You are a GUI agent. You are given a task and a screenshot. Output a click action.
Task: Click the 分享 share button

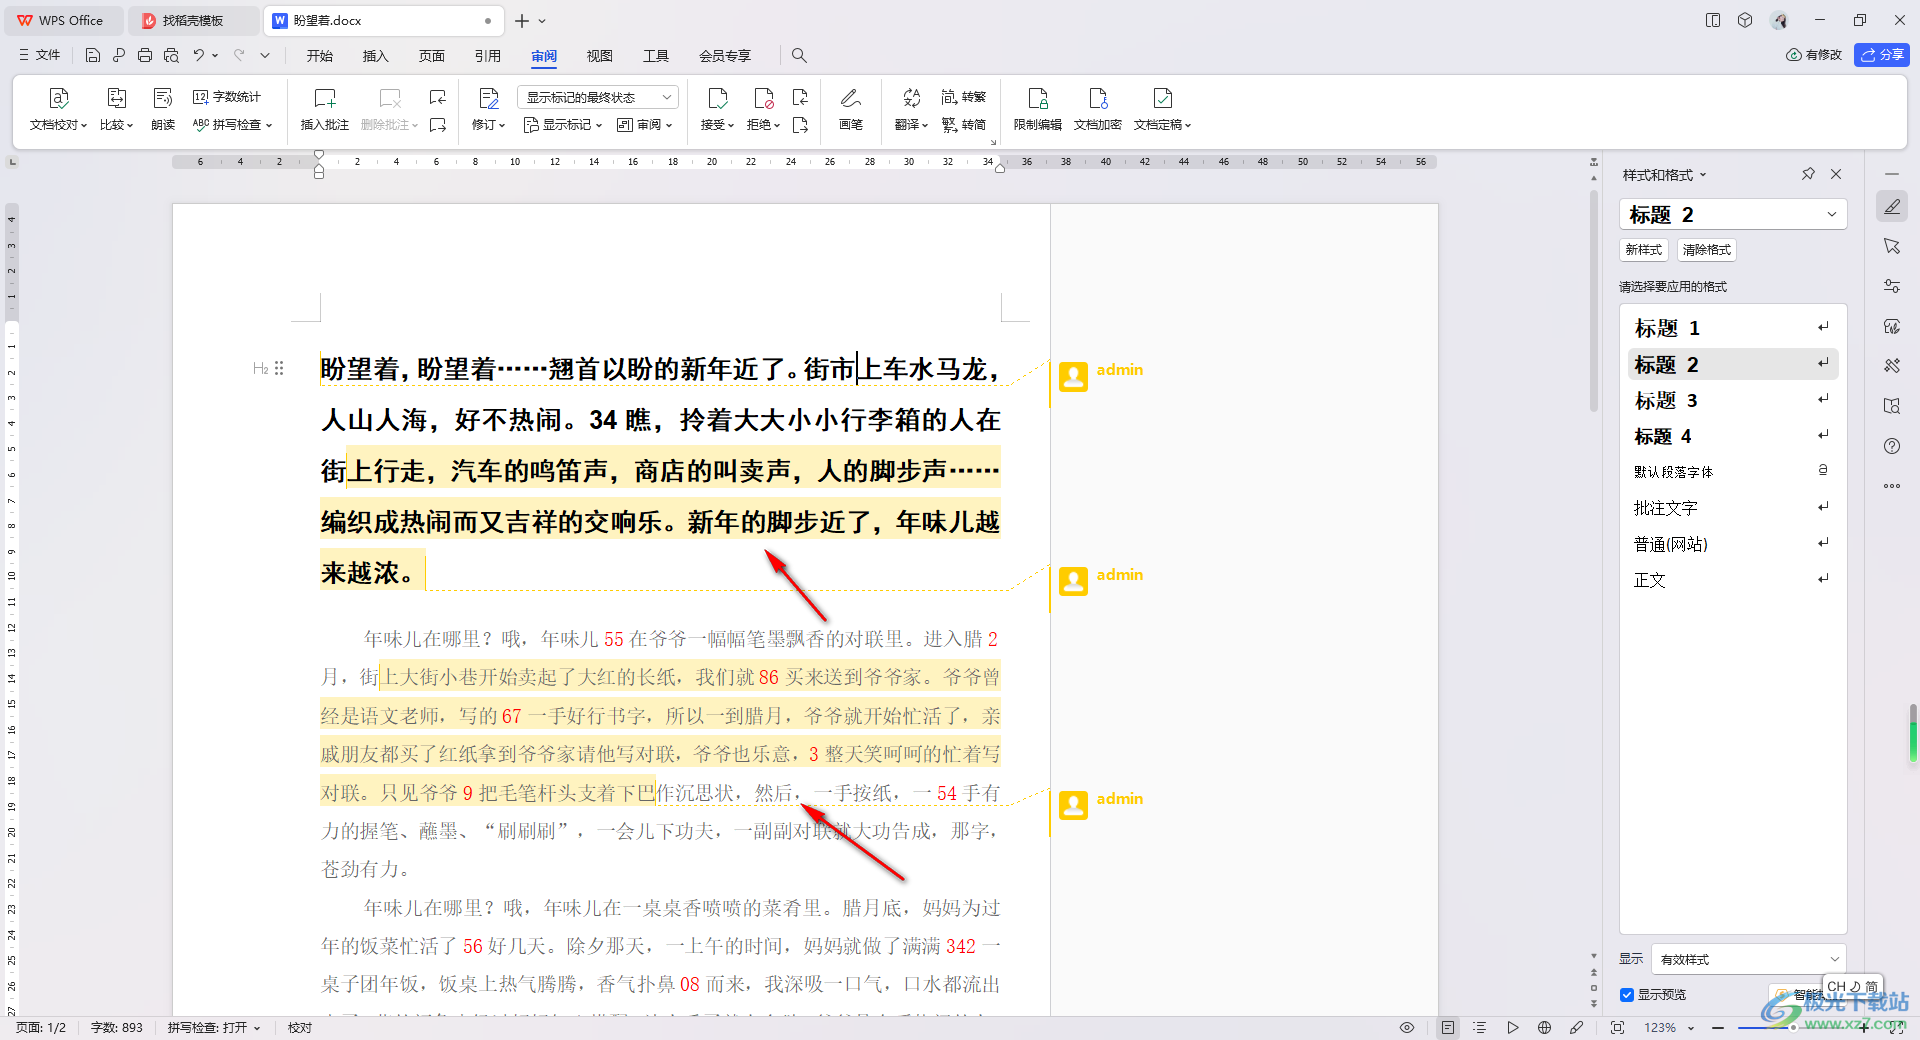(x=1882, y=55)
